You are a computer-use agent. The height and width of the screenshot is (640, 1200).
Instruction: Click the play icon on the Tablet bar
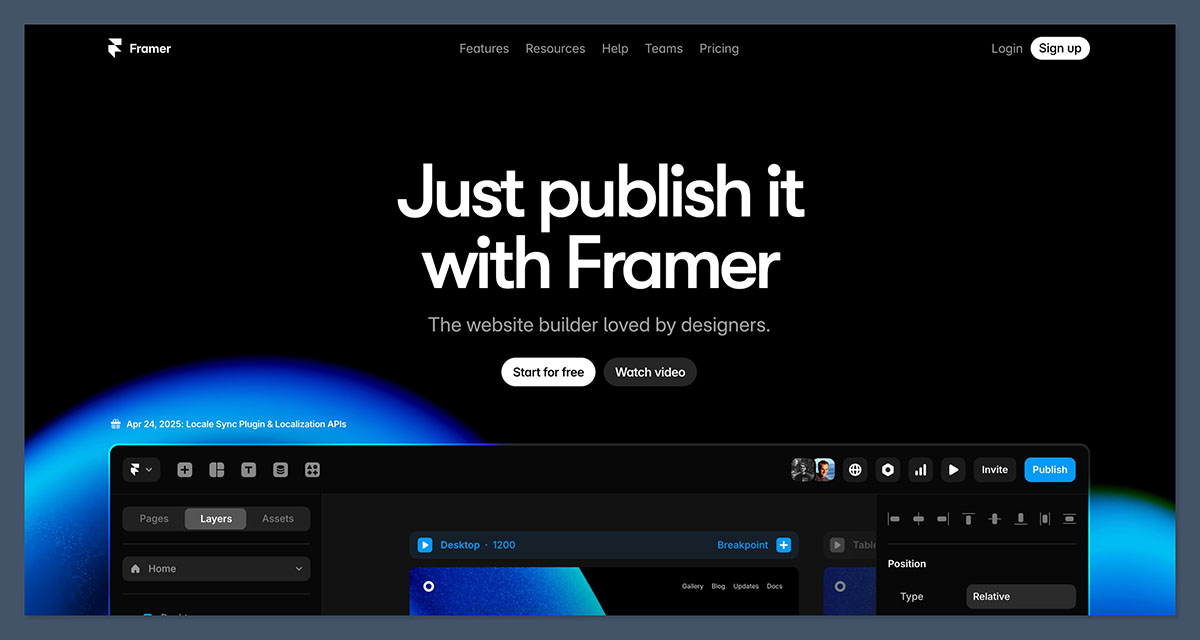pyautogui.click(x=838, y=545)
